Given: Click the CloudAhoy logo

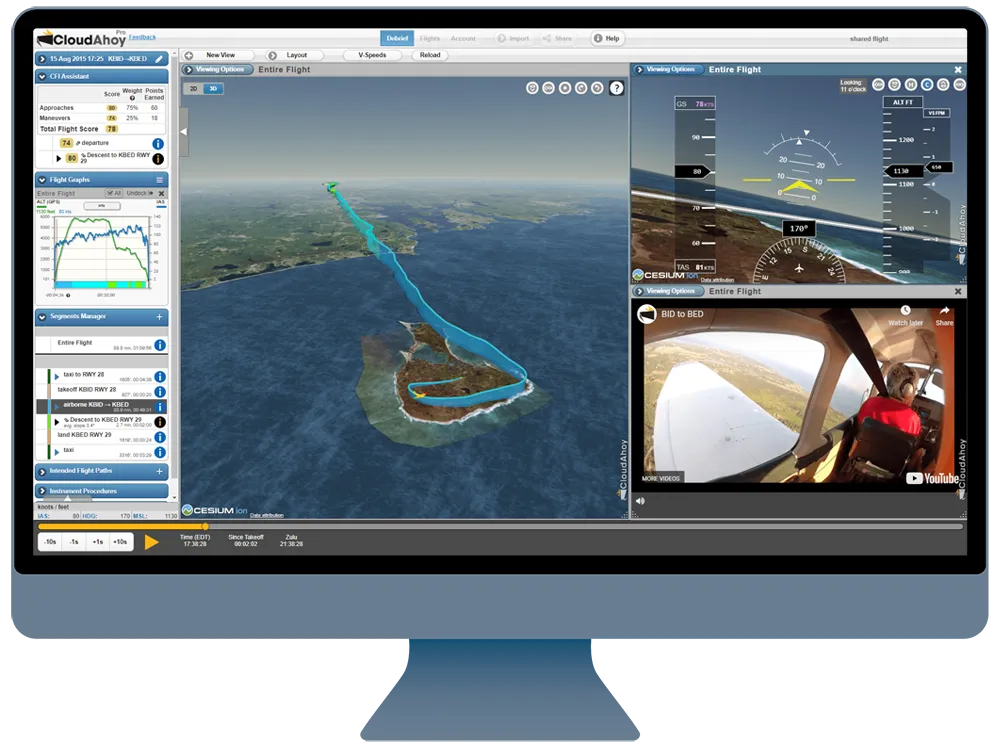Looking at the screenshot, I should point(81,39).
